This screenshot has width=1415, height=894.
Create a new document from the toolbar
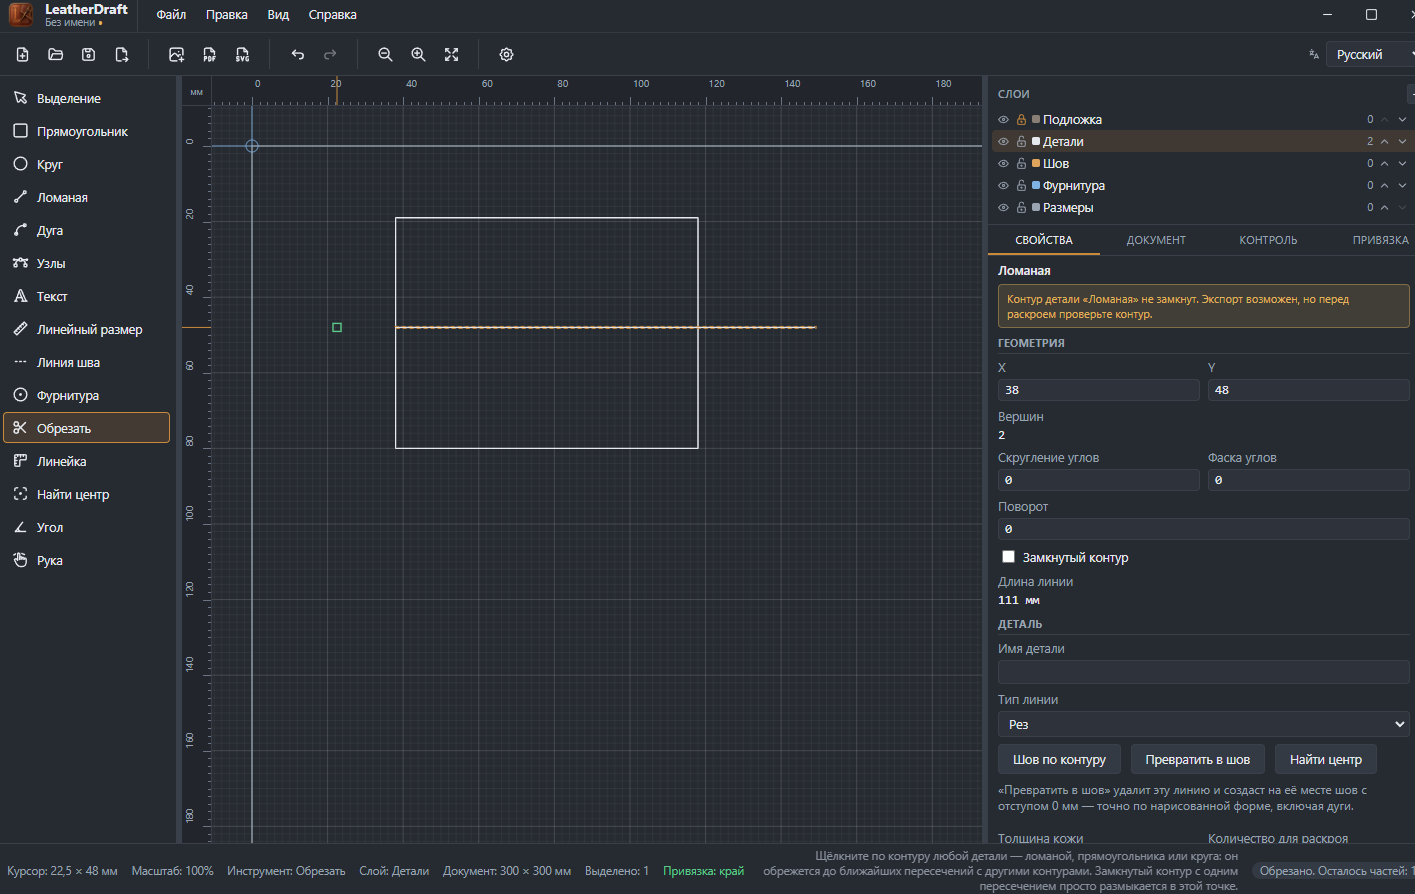point(23,55)
